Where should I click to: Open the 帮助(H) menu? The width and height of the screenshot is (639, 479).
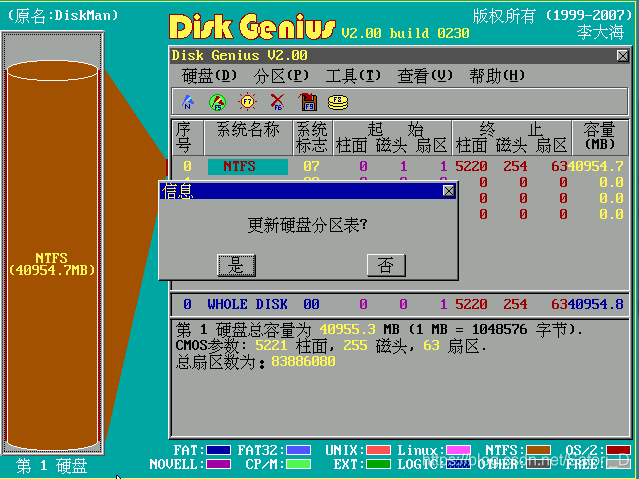click(x=497, y=76)
